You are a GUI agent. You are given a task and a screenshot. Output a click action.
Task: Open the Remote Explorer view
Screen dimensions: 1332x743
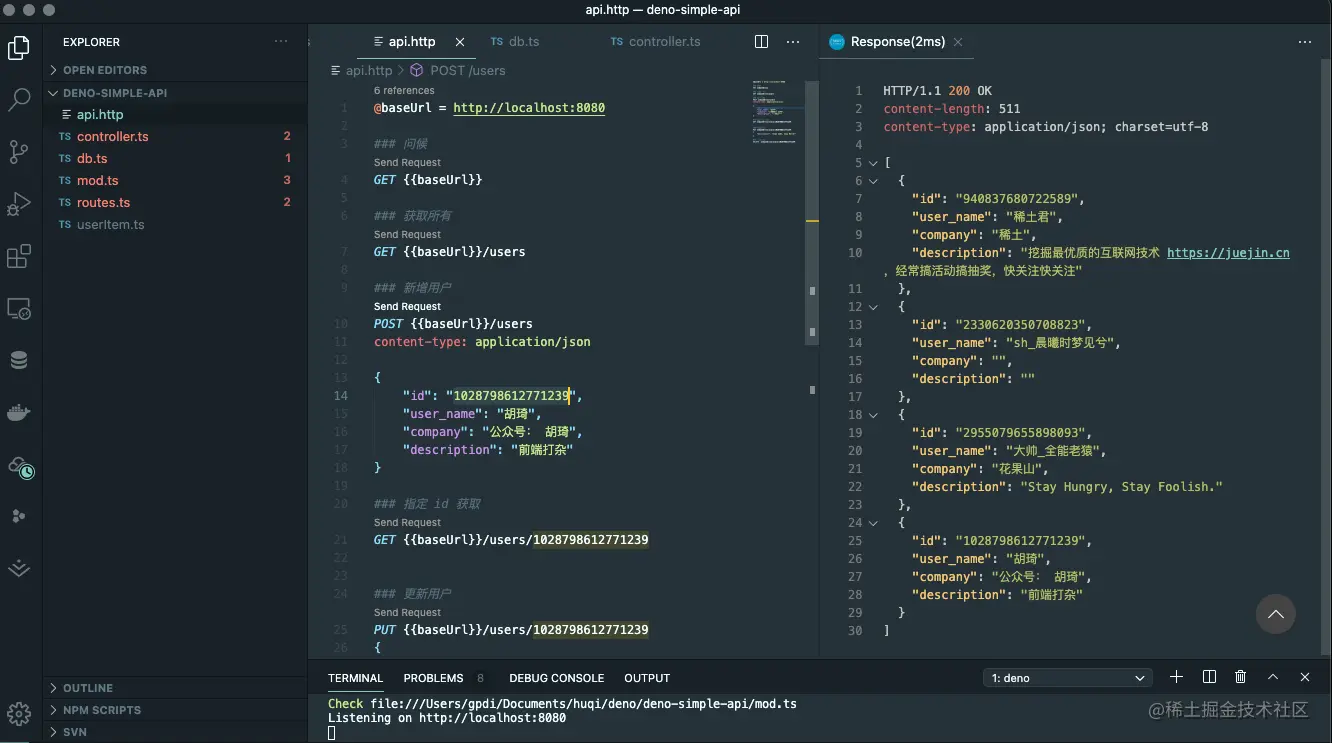coord(18,309)
